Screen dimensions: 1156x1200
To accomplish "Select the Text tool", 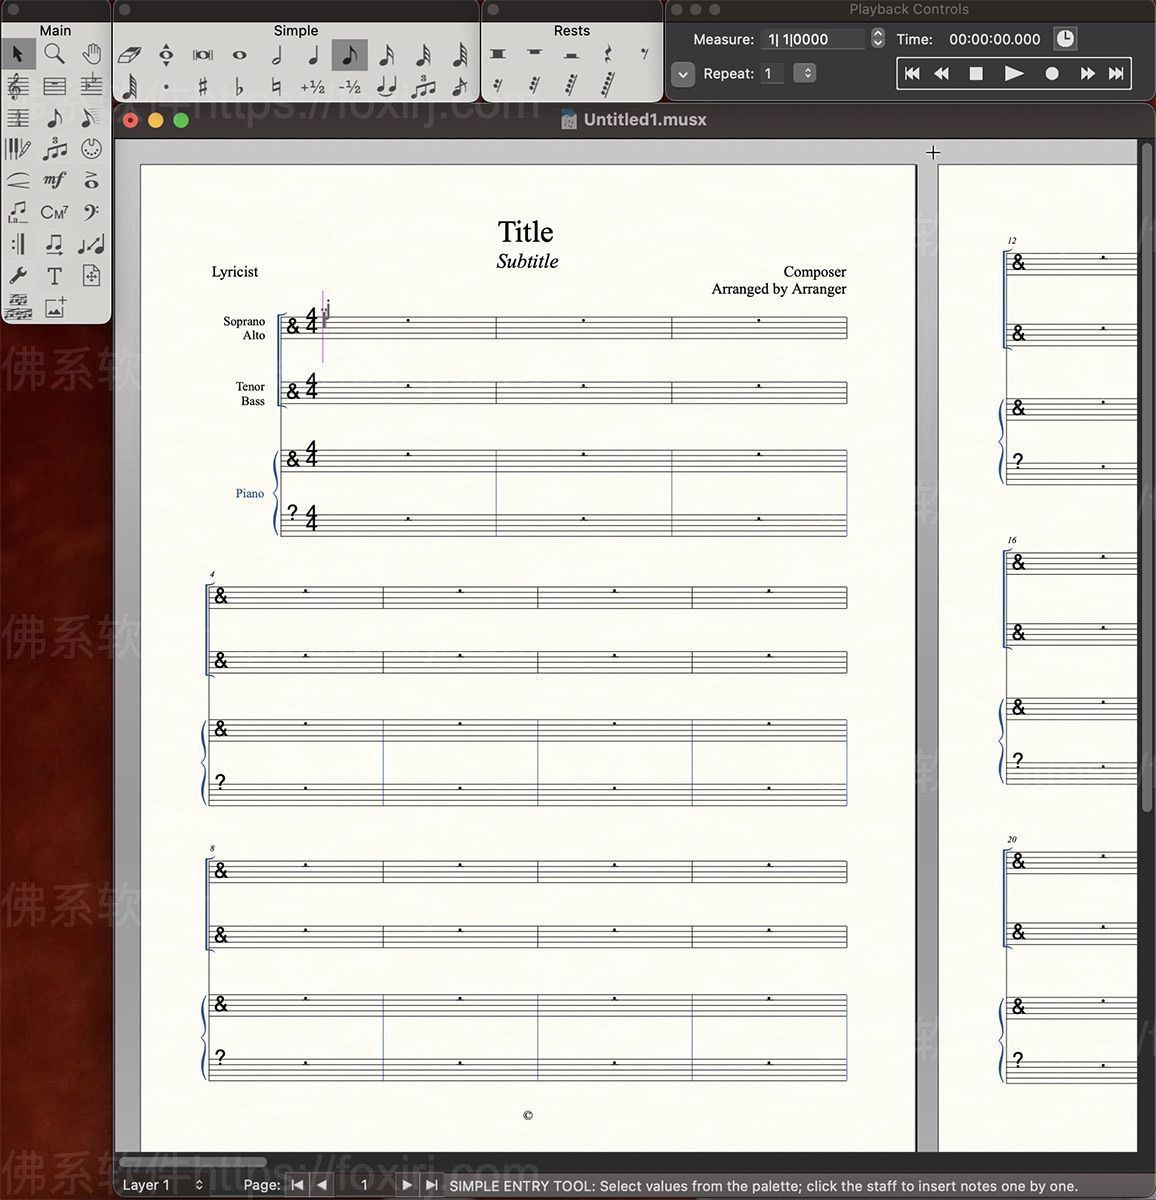I will pos(55,276).
